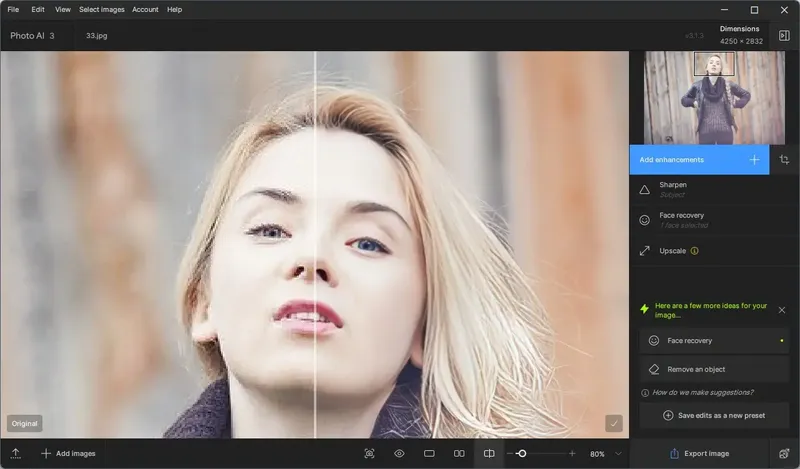Click Save edits as a new preset

coord(714,415)
